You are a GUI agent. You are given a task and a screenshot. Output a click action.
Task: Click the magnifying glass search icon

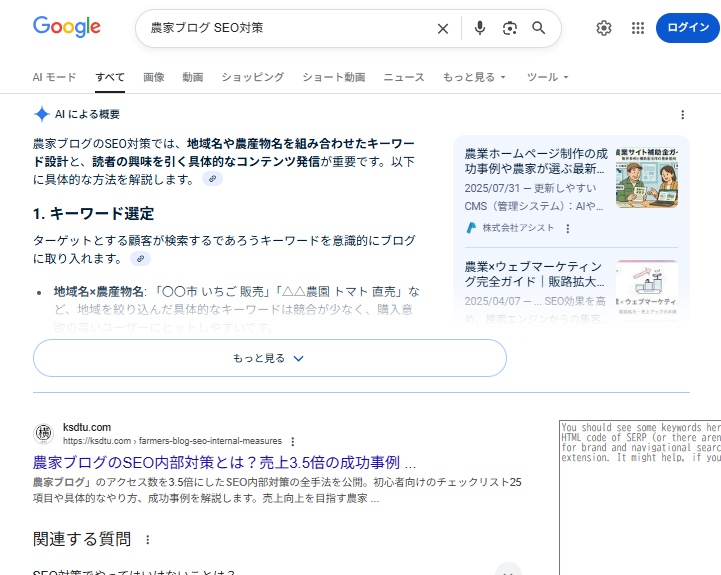pyautogui.click(x=539, y=28)
